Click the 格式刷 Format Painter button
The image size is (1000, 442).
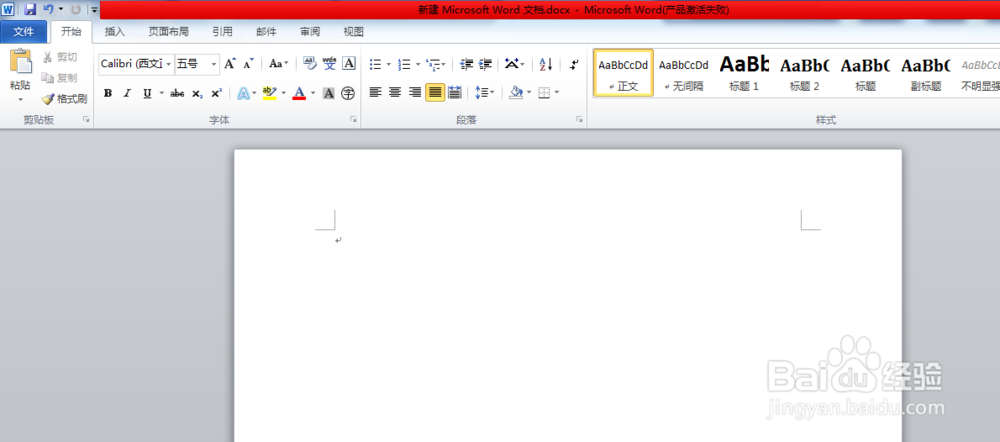pyautogui.click(x=64, y=99)
